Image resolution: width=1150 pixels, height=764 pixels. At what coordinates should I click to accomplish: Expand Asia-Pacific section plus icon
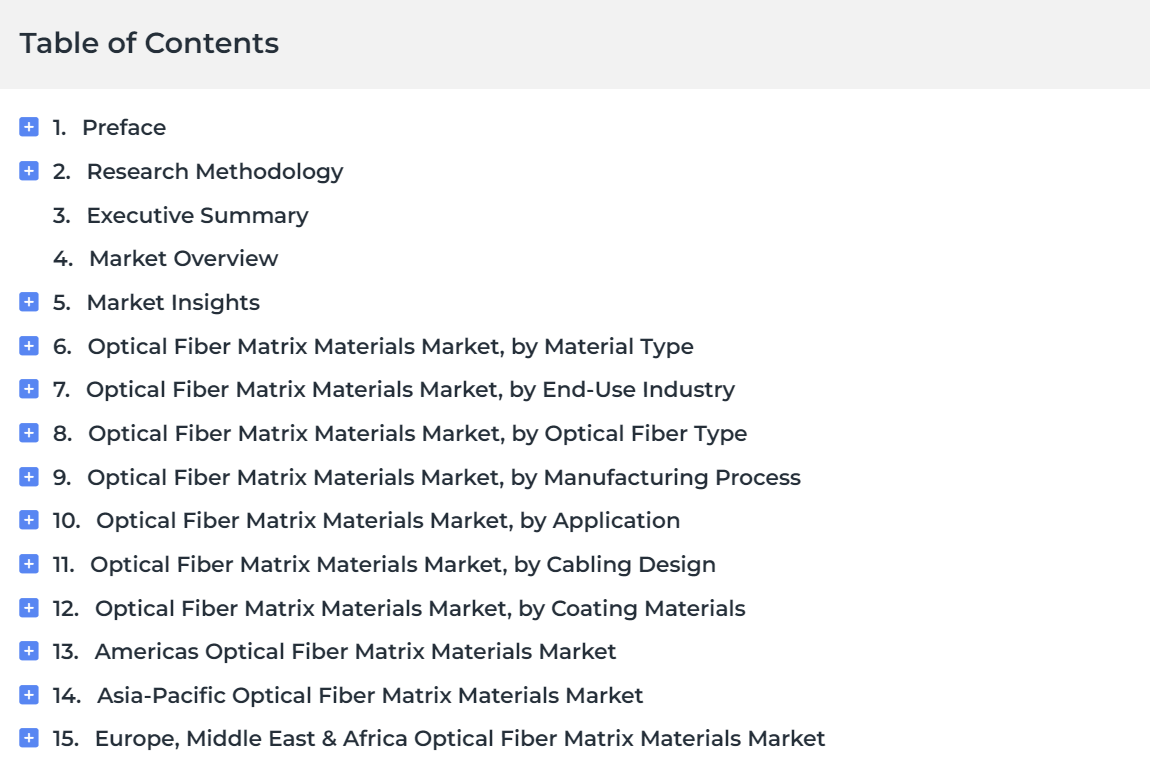point(29,695)
